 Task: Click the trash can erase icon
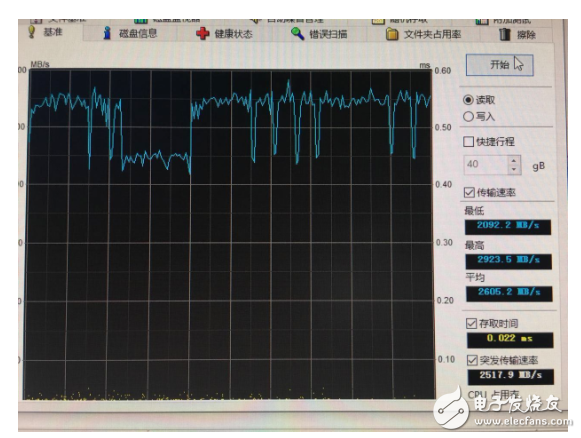[504, 34]
